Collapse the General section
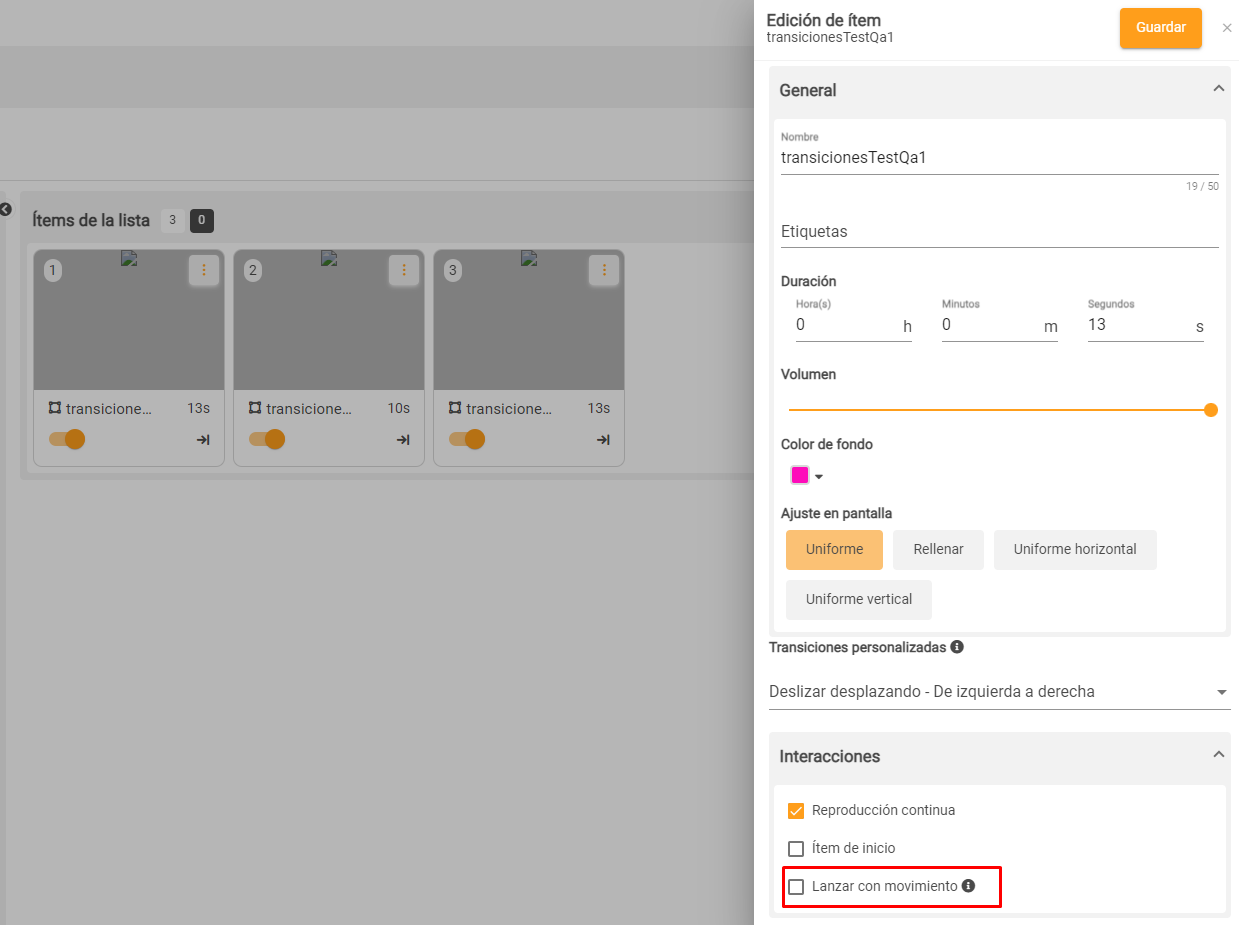This screenshot has height=925, width=1239. tap(1218, 89)
